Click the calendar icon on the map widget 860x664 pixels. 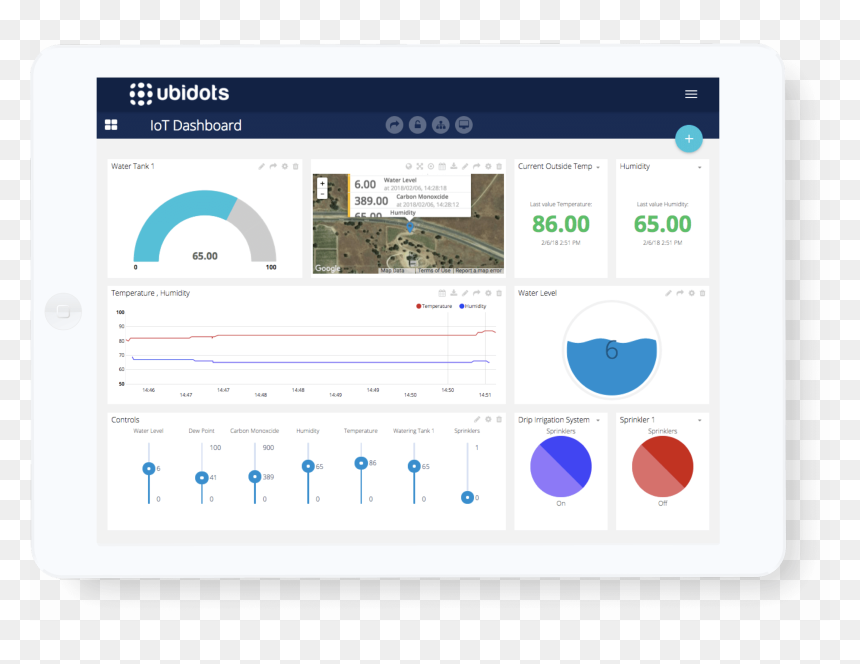coord(442,166)
